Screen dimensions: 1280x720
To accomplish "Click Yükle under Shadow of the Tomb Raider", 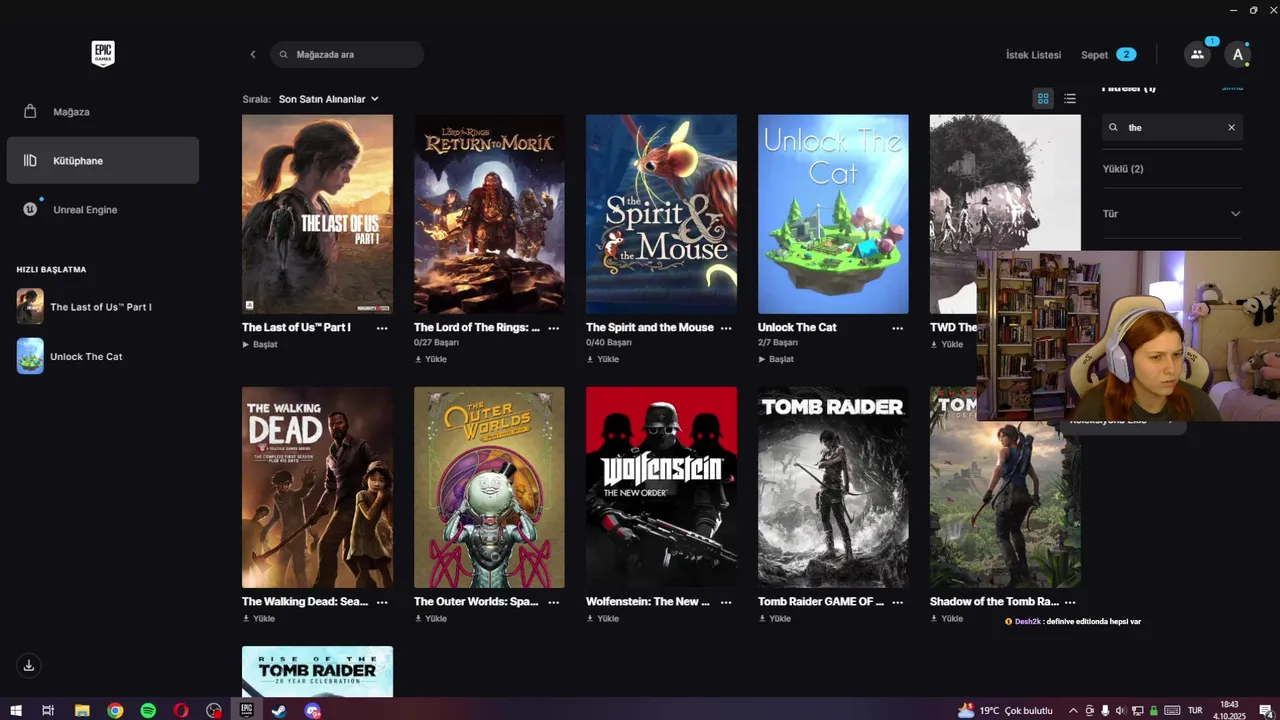I will click(947, 618).
